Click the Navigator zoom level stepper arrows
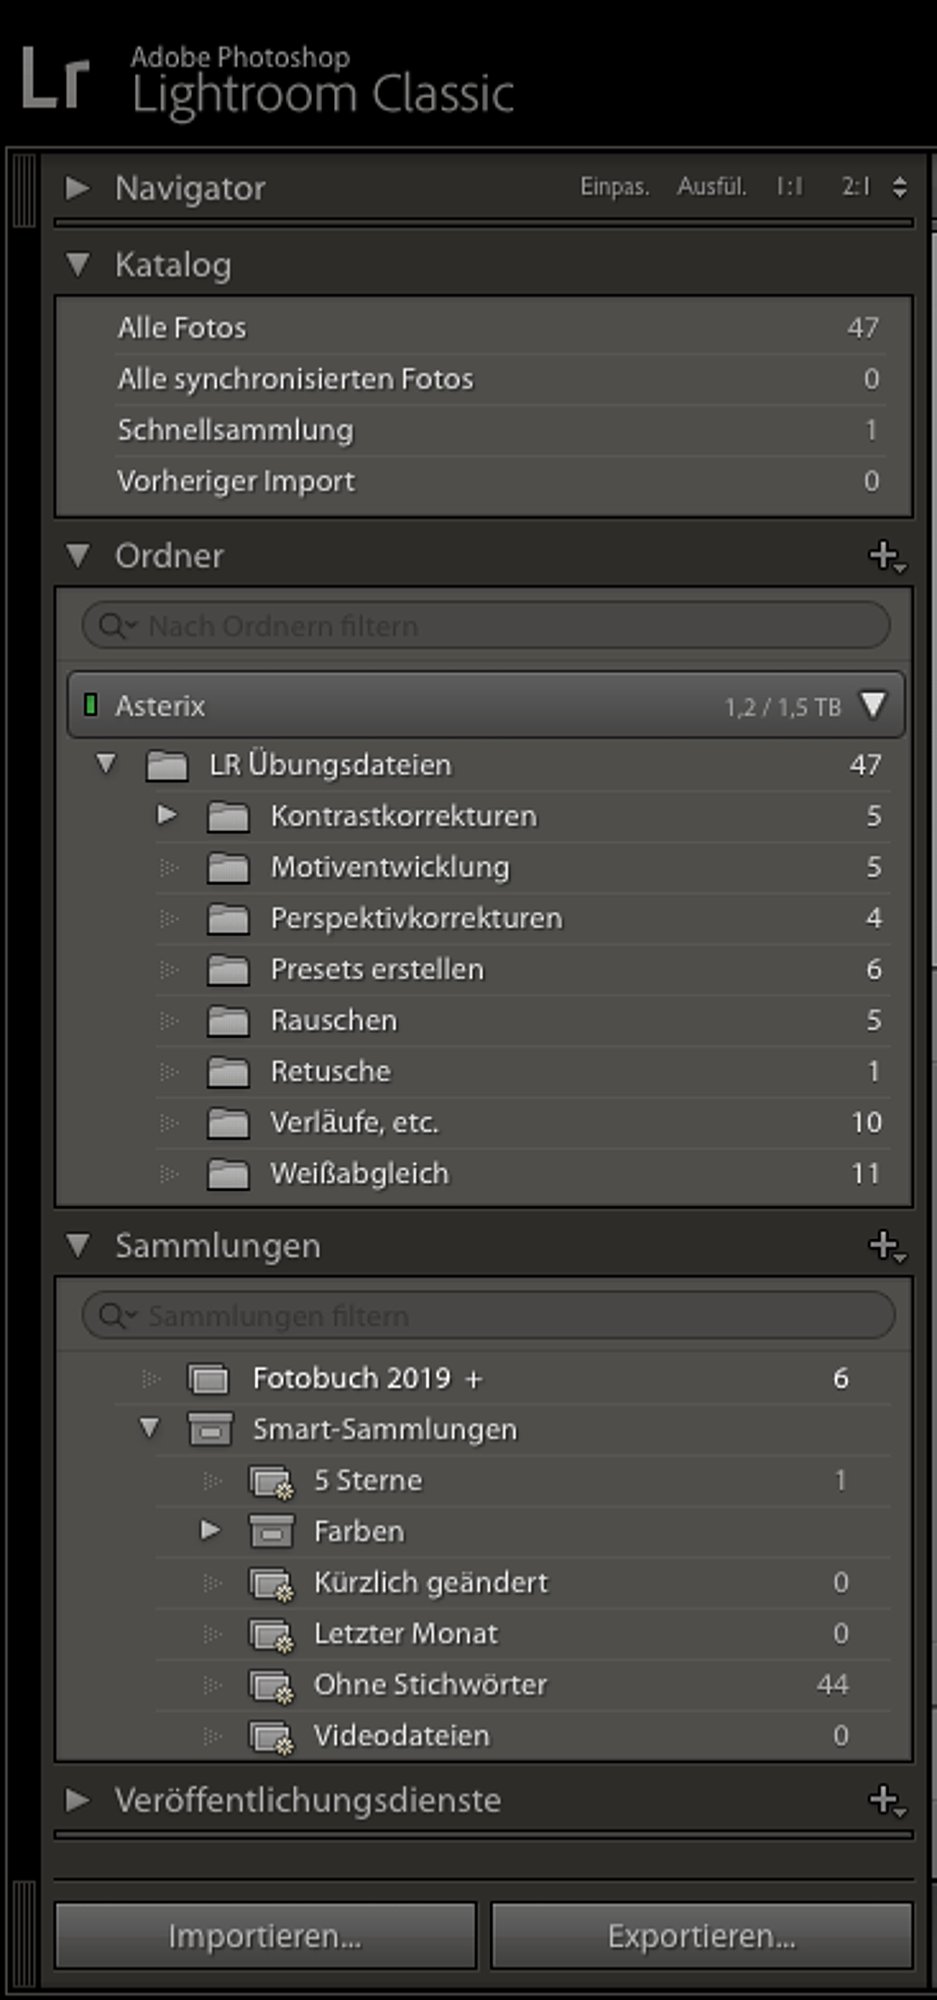937x2000 pixels. point(900,187)
